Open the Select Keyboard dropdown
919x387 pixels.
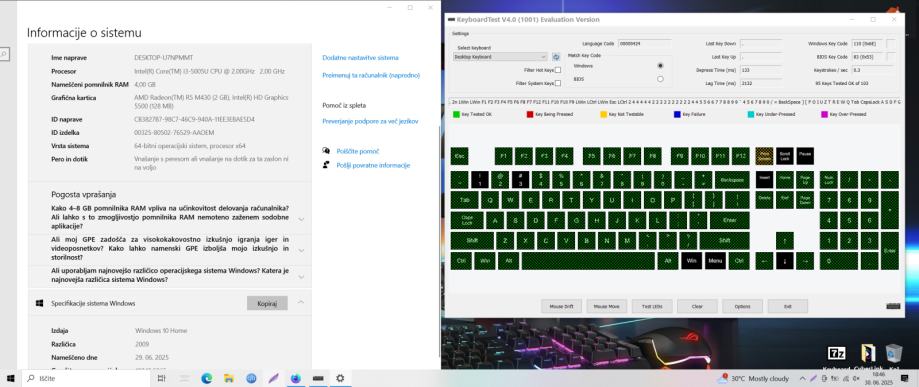[x=501, y=57]
